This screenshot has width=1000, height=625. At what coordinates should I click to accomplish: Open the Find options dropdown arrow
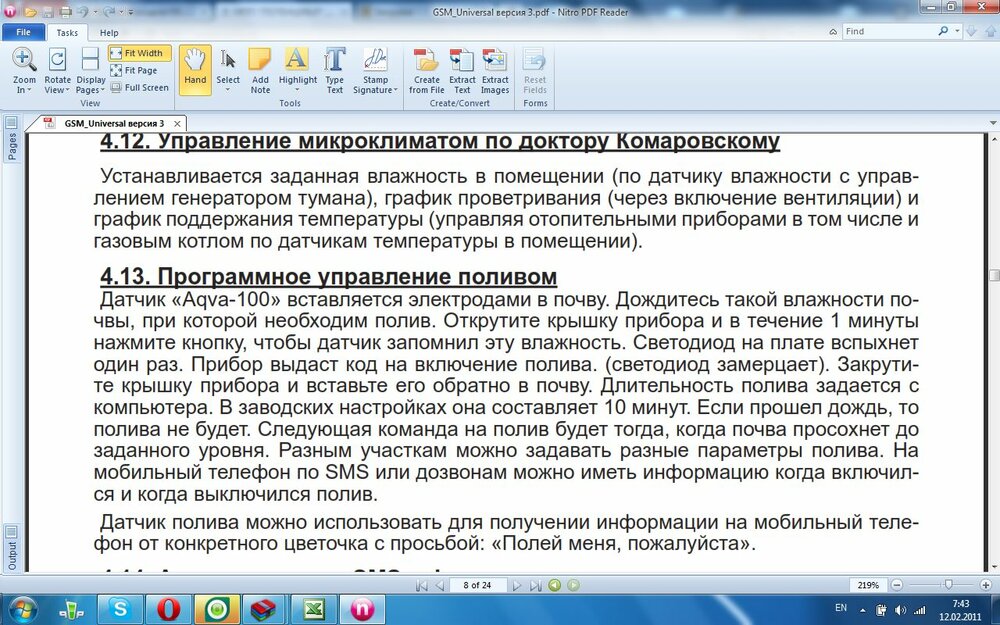[958, 31]
